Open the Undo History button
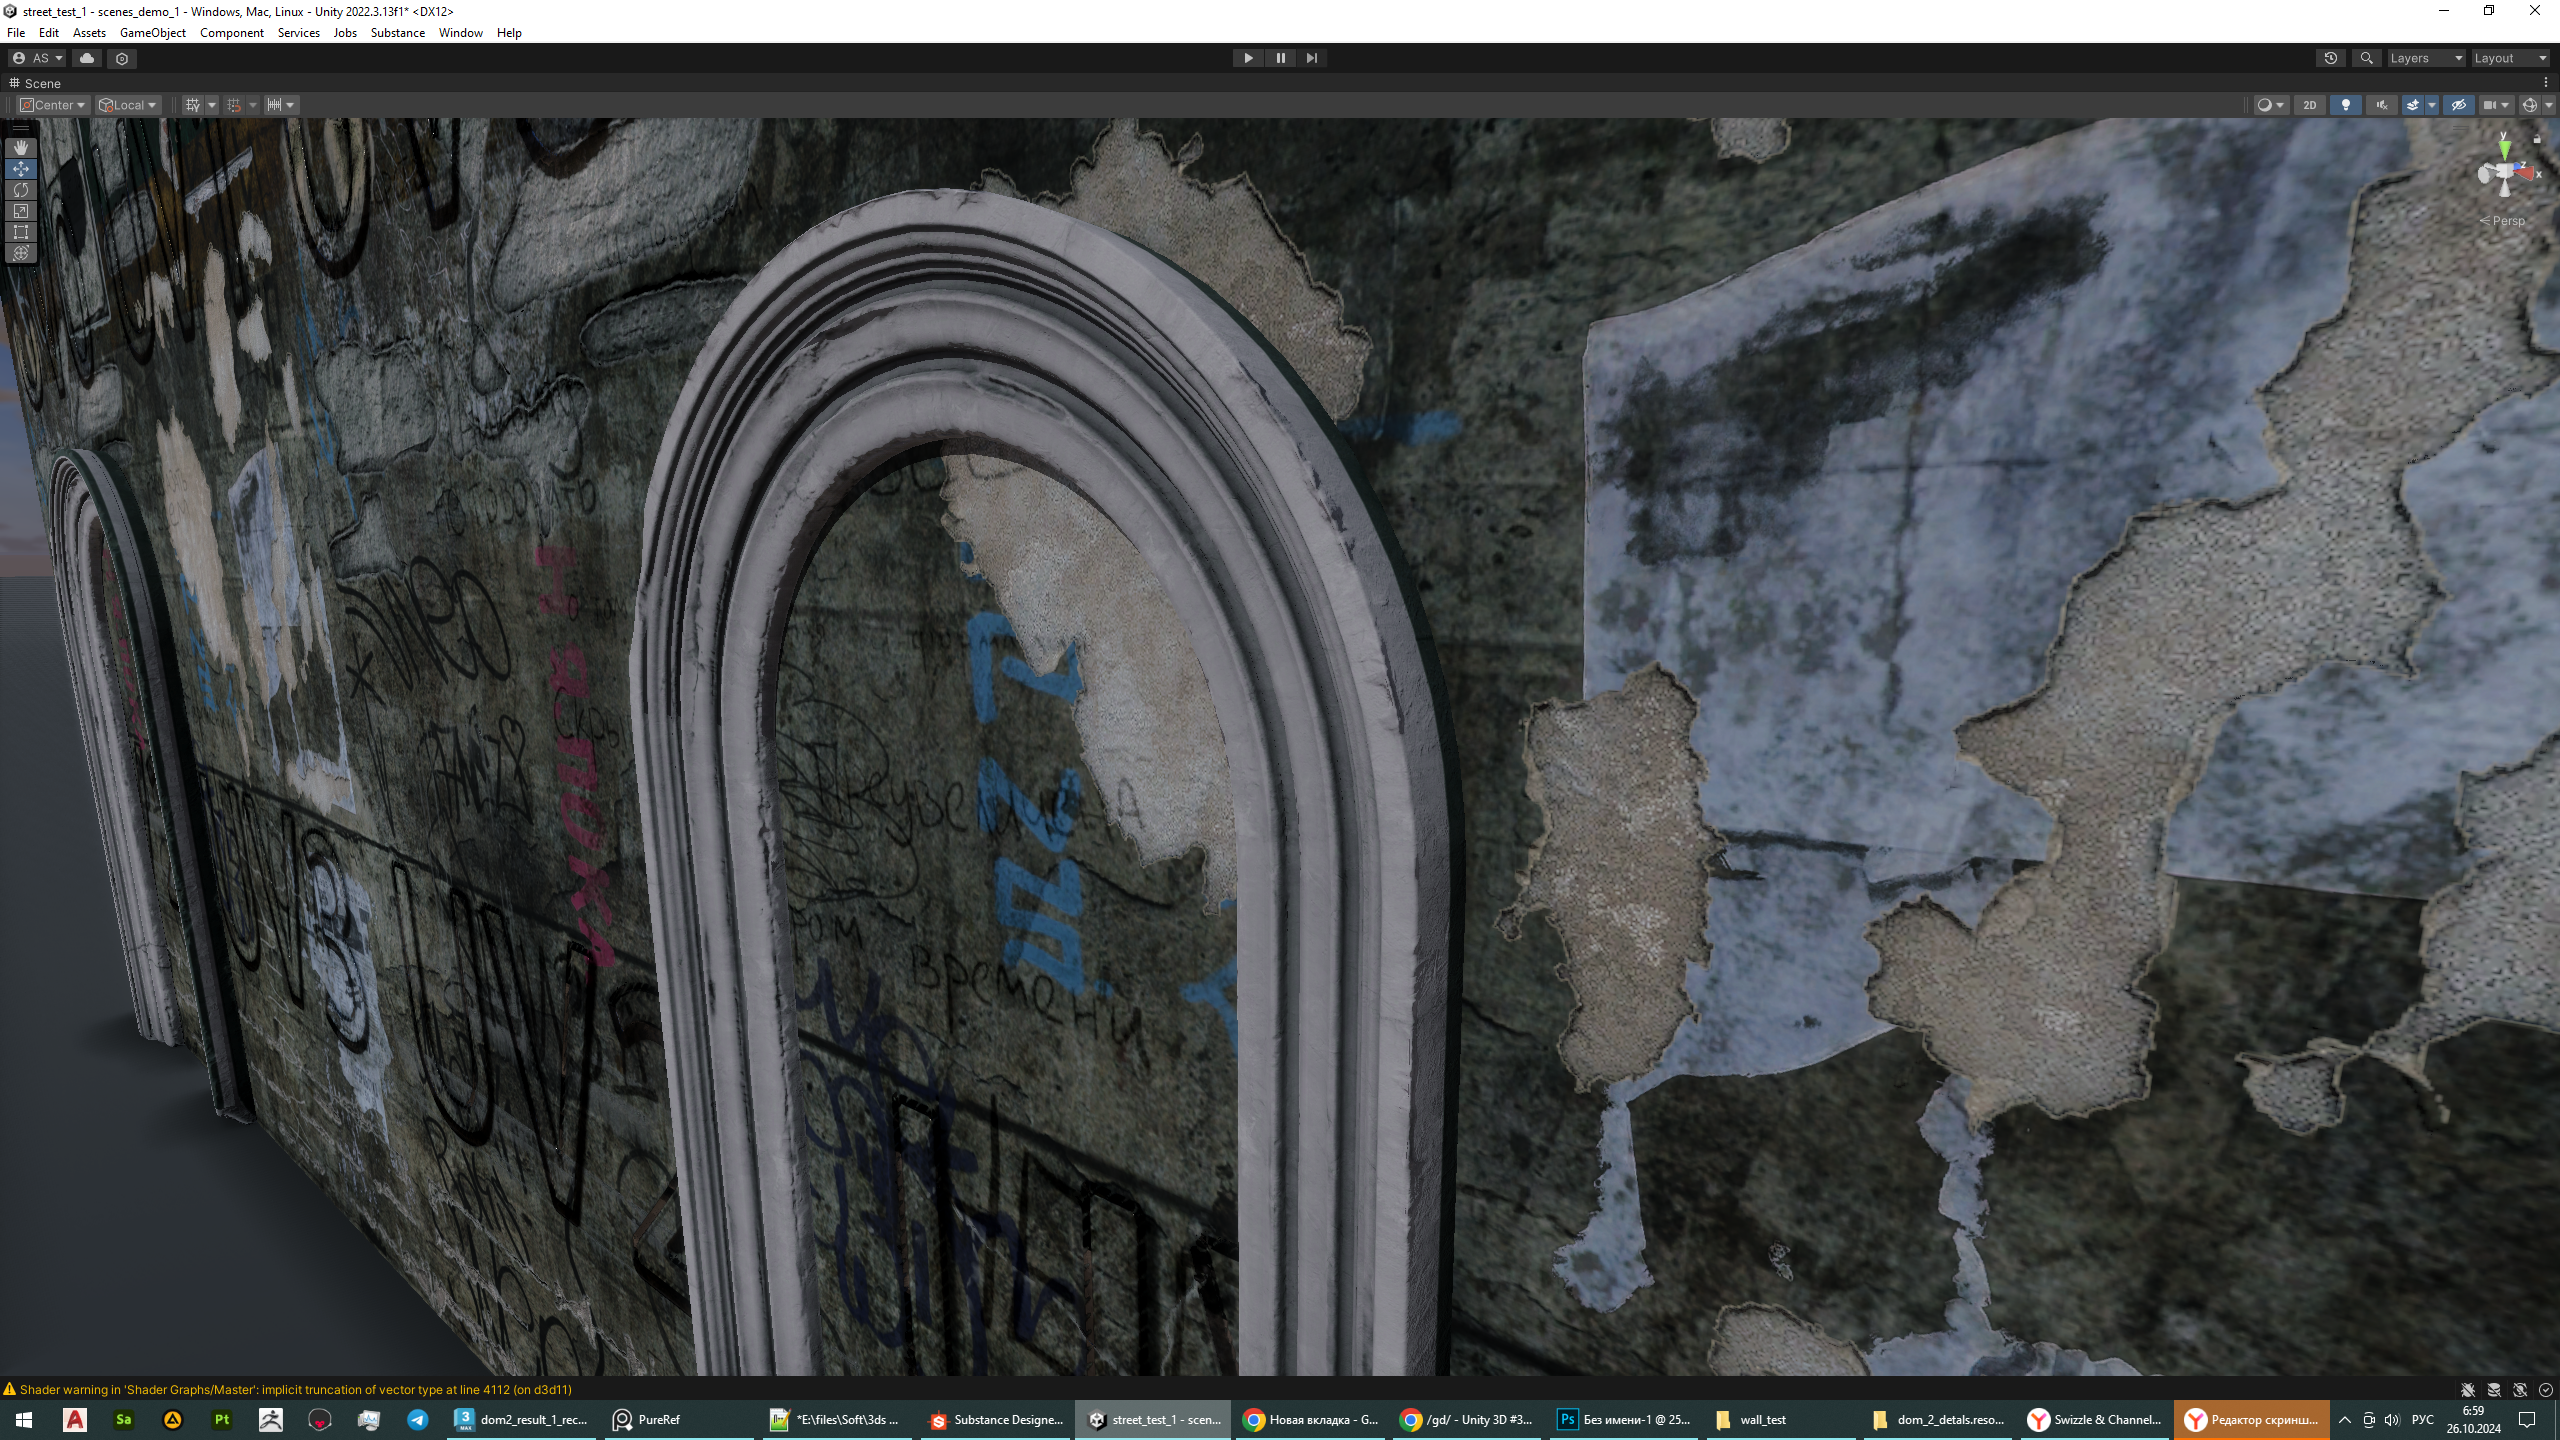The height and width of the screenshot is (1440, 2560). tap(2330, 58)
